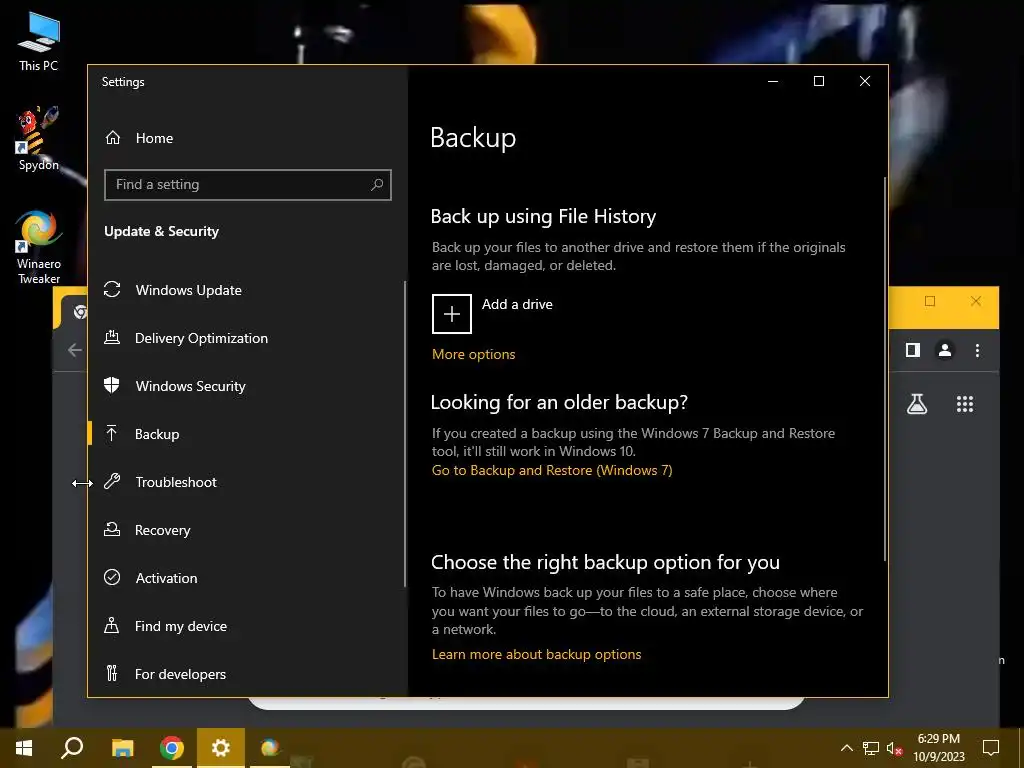The height and width of the screenshot is (768, 1024).
Task: Open the notification action center
Action: pyautogui.click(x=991, y=748)
